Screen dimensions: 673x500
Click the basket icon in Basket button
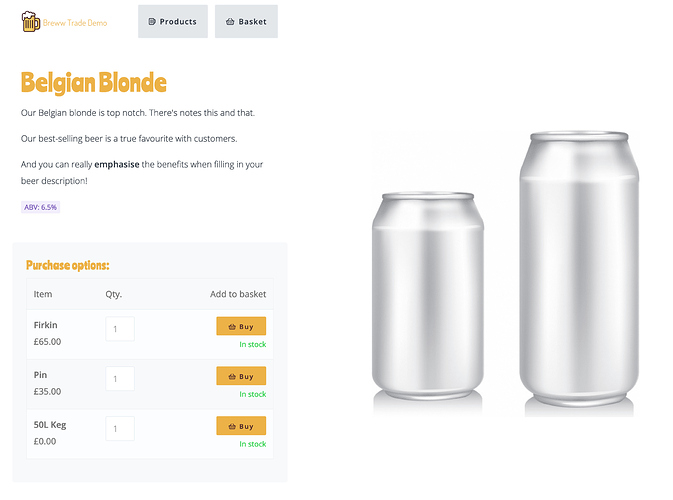coord(230,21)
